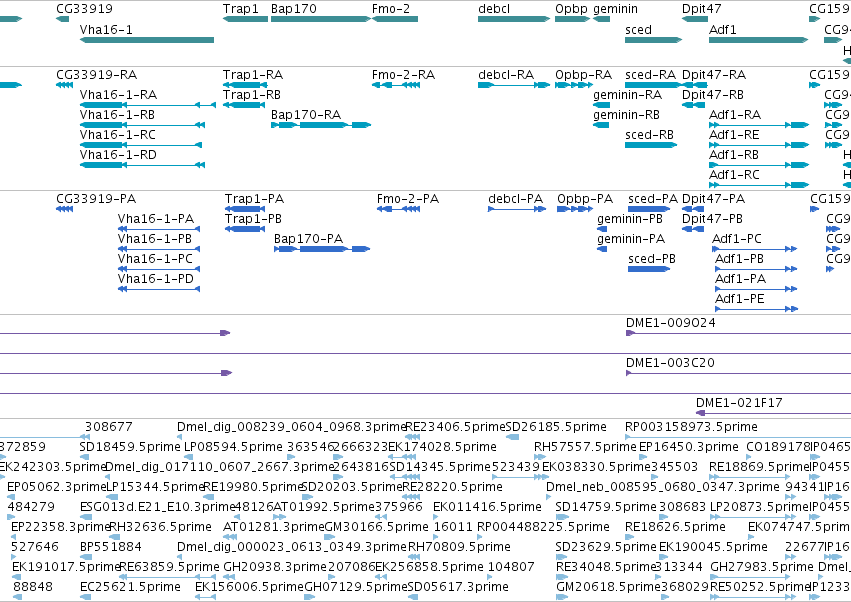Click the Adf1-RC transcript label
This screenshot has height=602, width=851.
pyautogui.click(x=734, y=175)
